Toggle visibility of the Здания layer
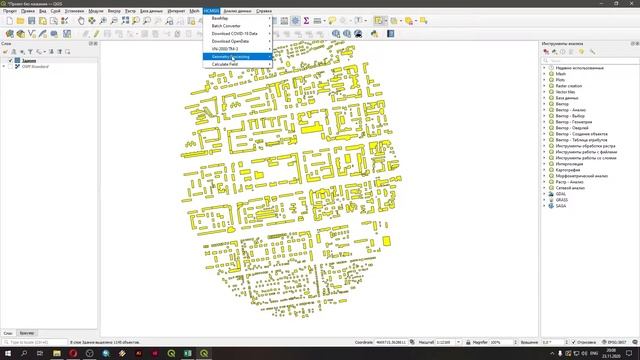Screen dimensions: 640x360 [x=11, y=60]
